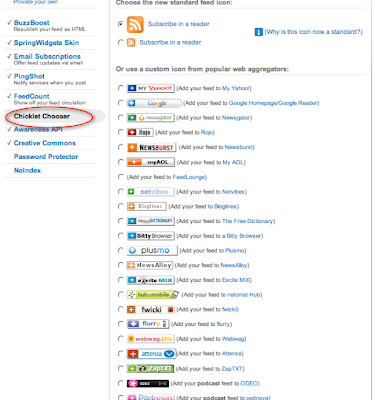Image resolution: width=375 pixels, height=400 pixels.
Task: Click the small orange RSS feed icon
Action: (x=131, y=42)
